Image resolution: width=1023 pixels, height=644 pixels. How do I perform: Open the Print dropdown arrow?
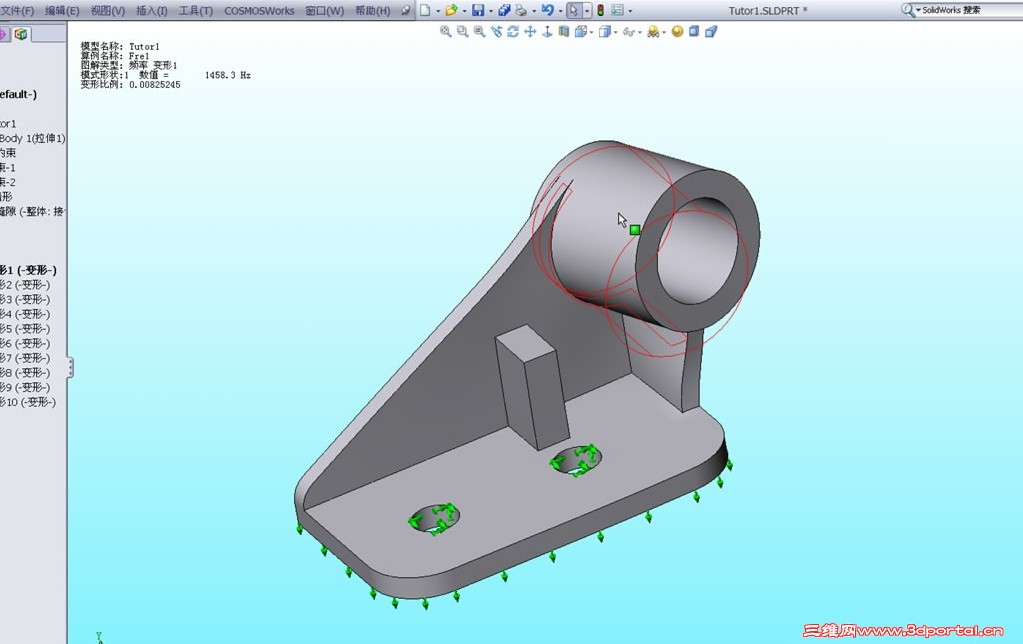tap(534, 11)
